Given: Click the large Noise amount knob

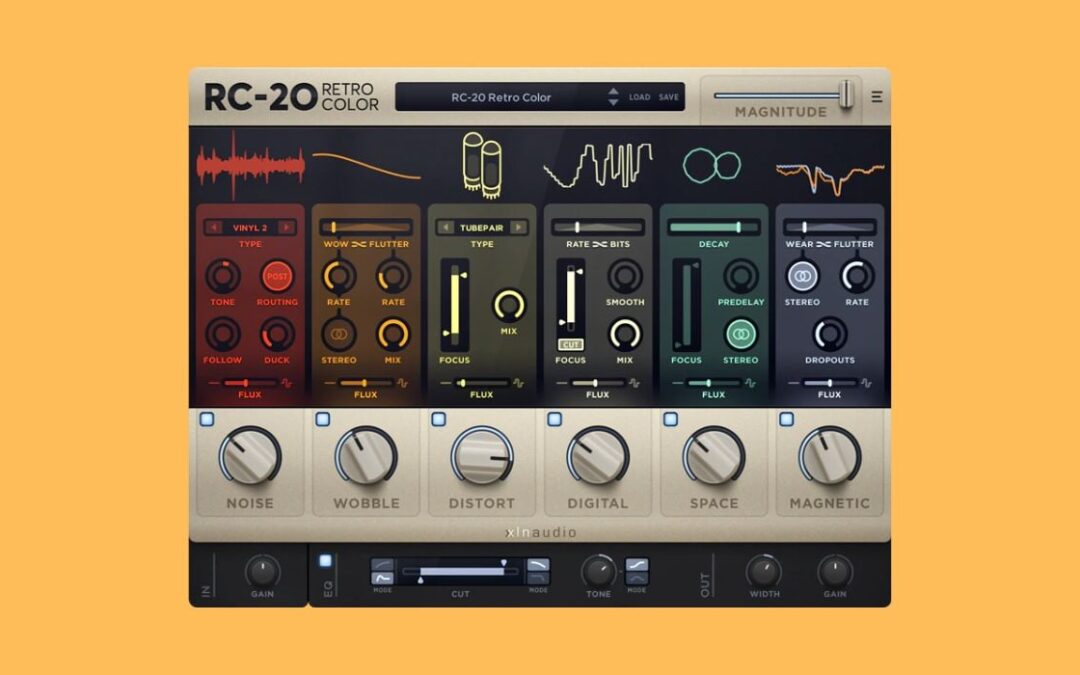Looking at the screenshot, I should coord(250,458).
